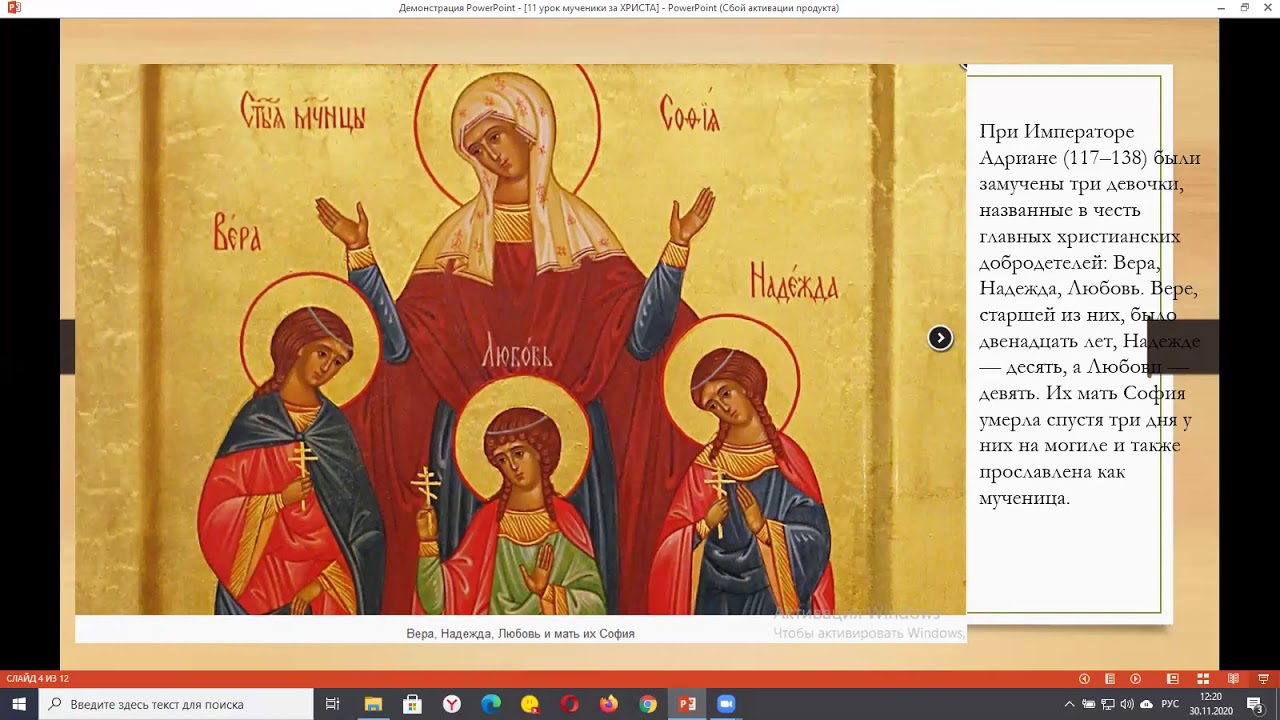Open File Explorer from the taskbar

pos(373,704)
